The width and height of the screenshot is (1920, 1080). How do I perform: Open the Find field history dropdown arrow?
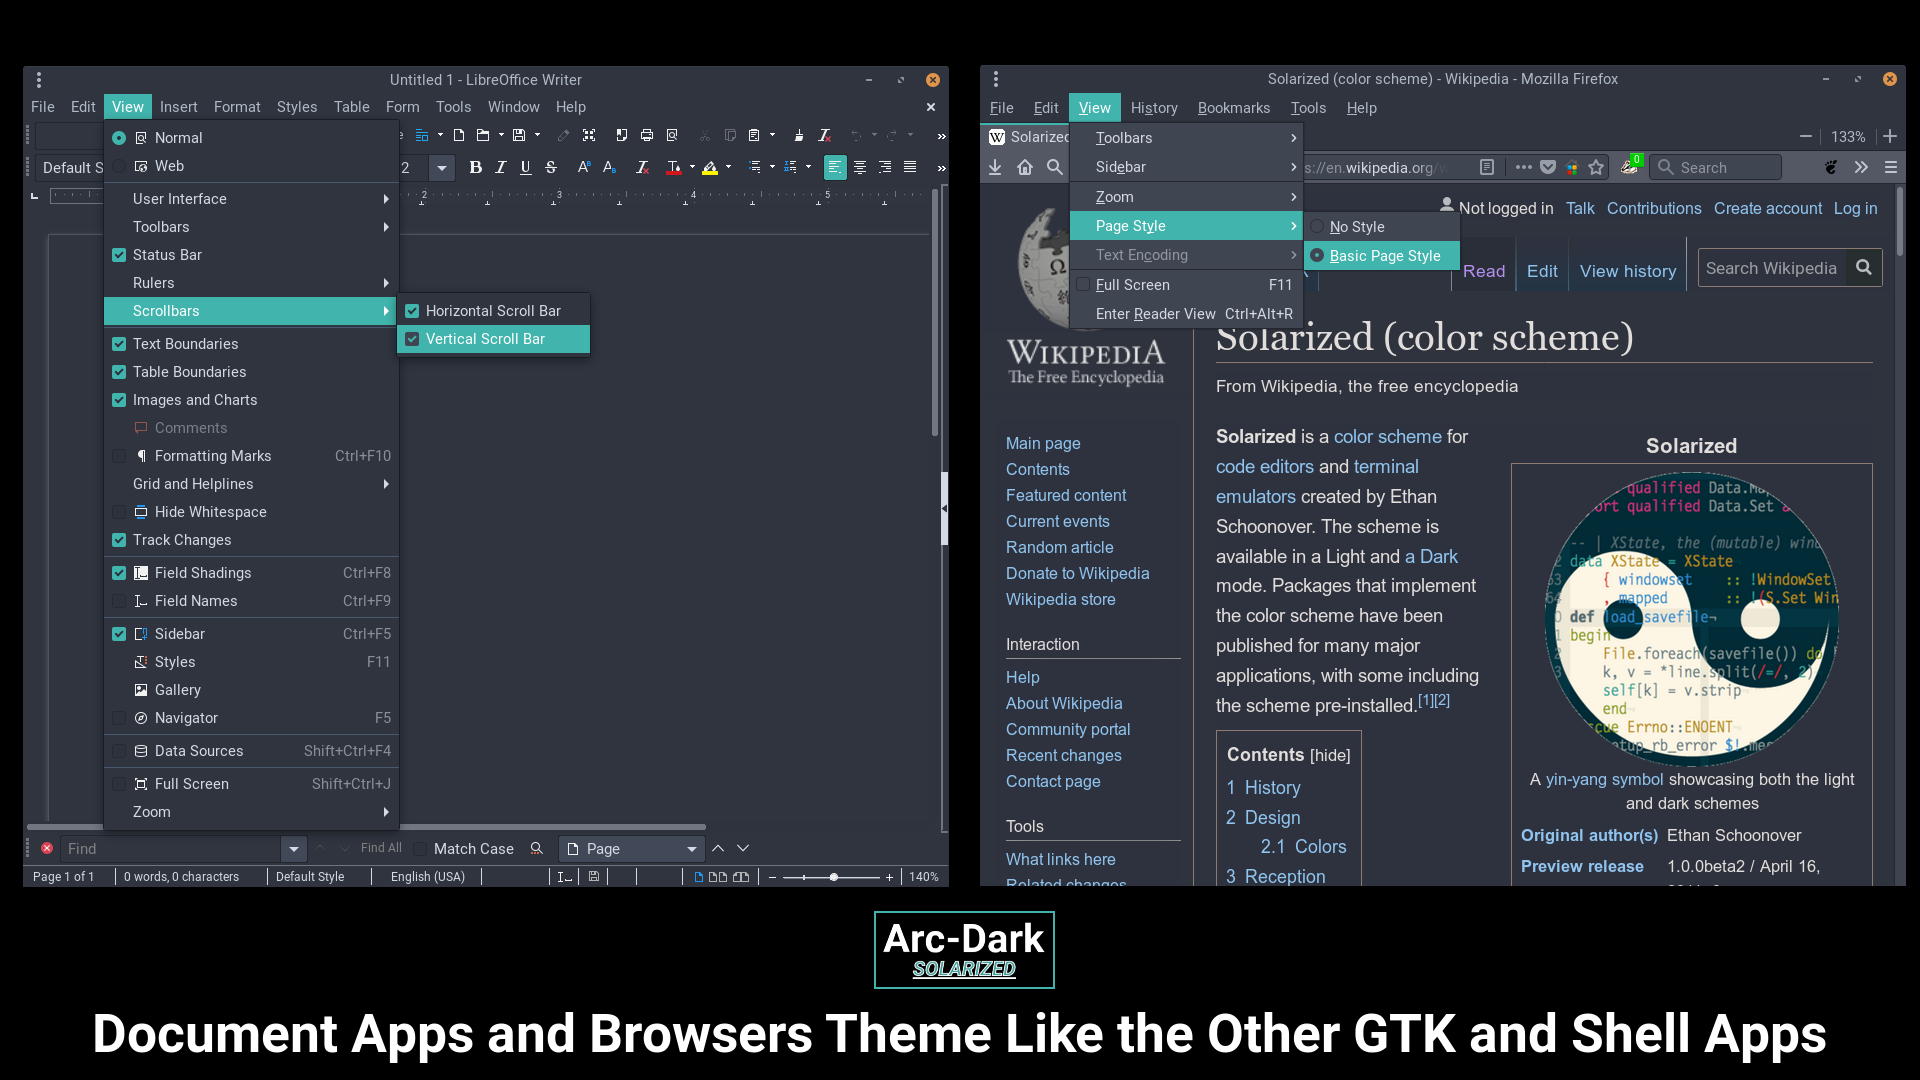pos(293,849)
